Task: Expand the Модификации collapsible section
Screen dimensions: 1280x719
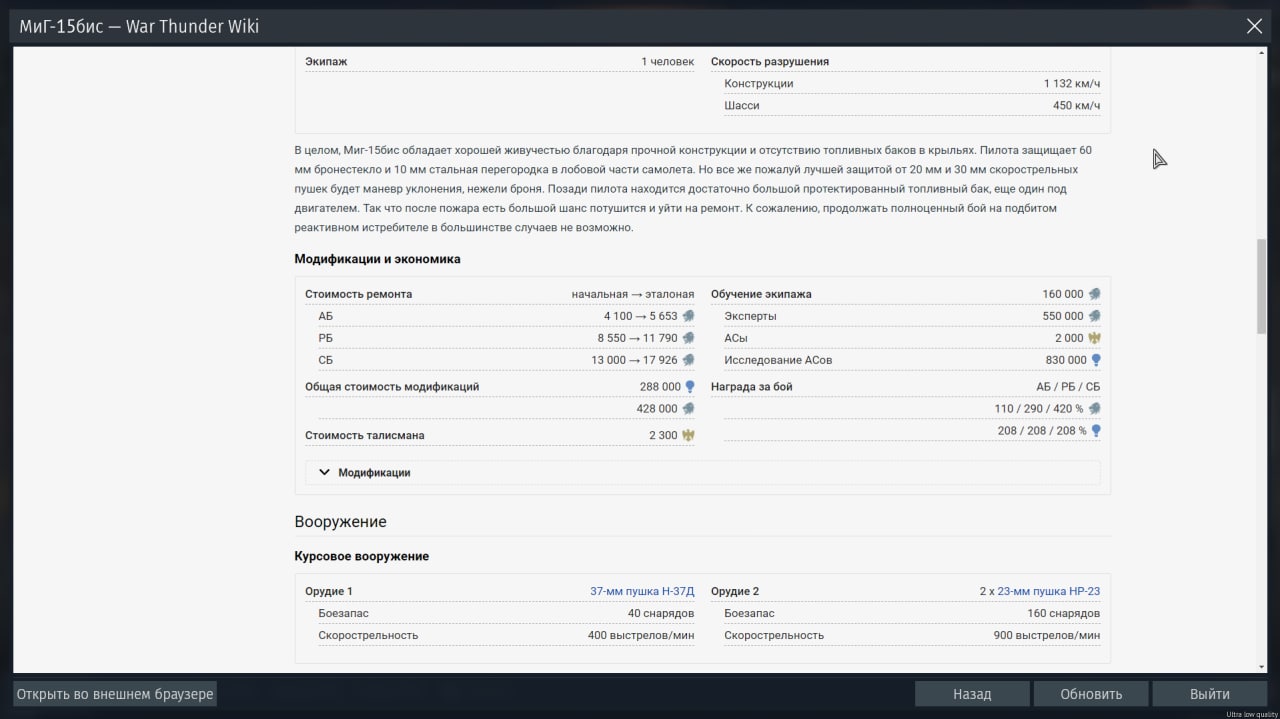Action: point(703,472)
